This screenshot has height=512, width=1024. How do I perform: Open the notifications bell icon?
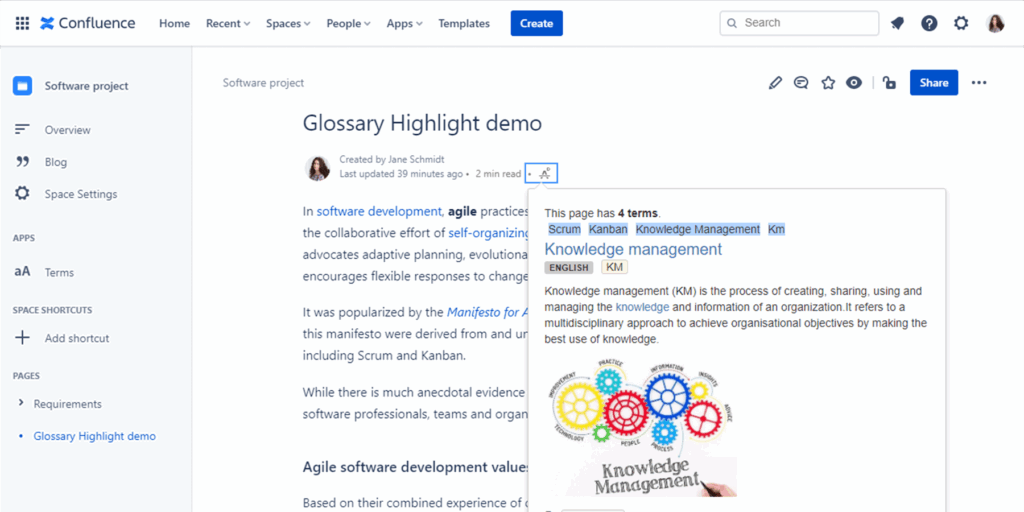pos(897,23)
